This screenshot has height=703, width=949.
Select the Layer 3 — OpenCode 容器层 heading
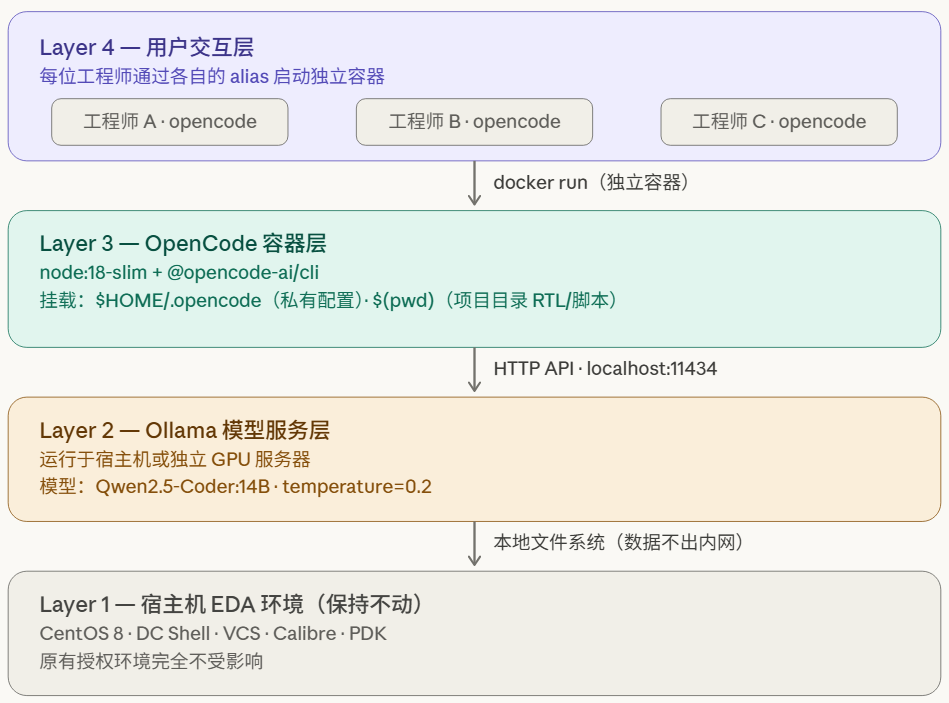click(x=183, y=243)
